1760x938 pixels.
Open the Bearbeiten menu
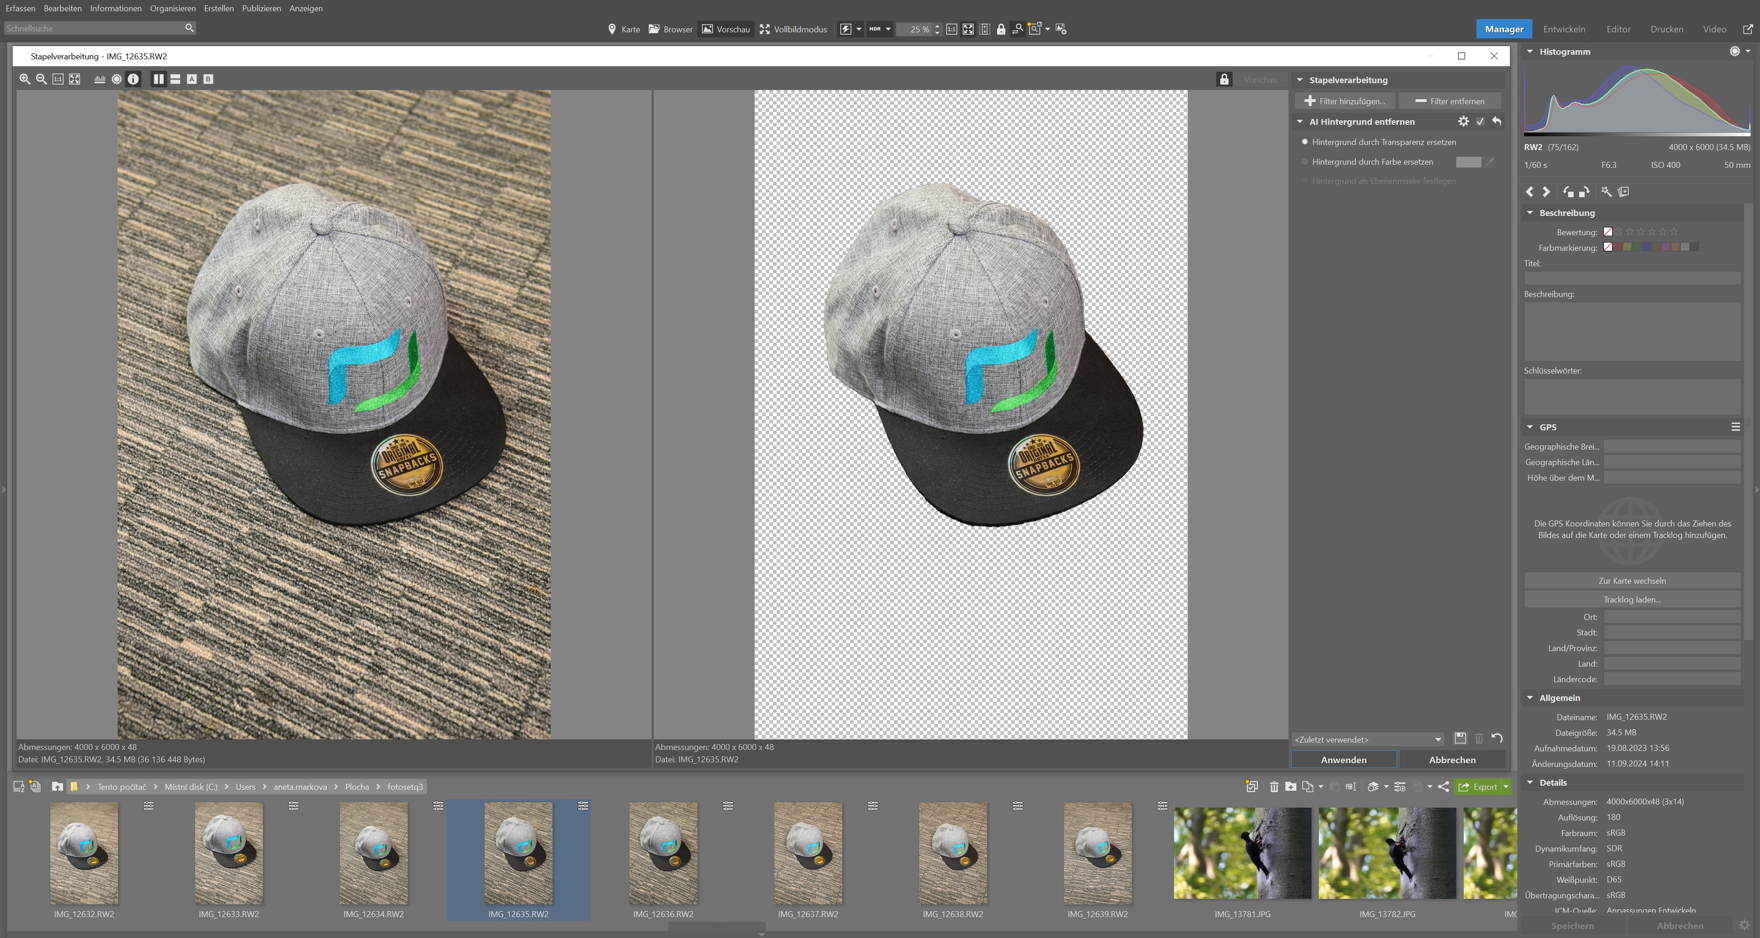pyautogui.click(x=62, y=8)
